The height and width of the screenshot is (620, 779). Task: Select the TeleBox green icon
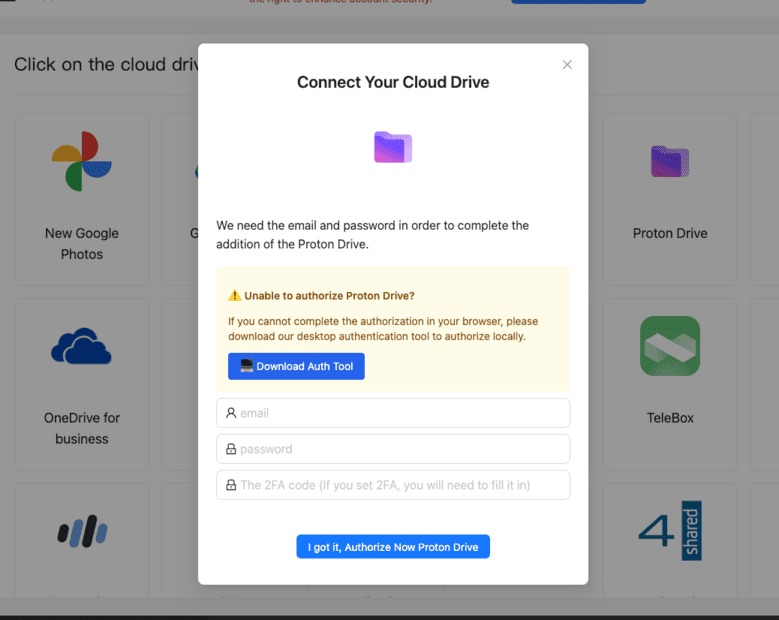(670, 346)
